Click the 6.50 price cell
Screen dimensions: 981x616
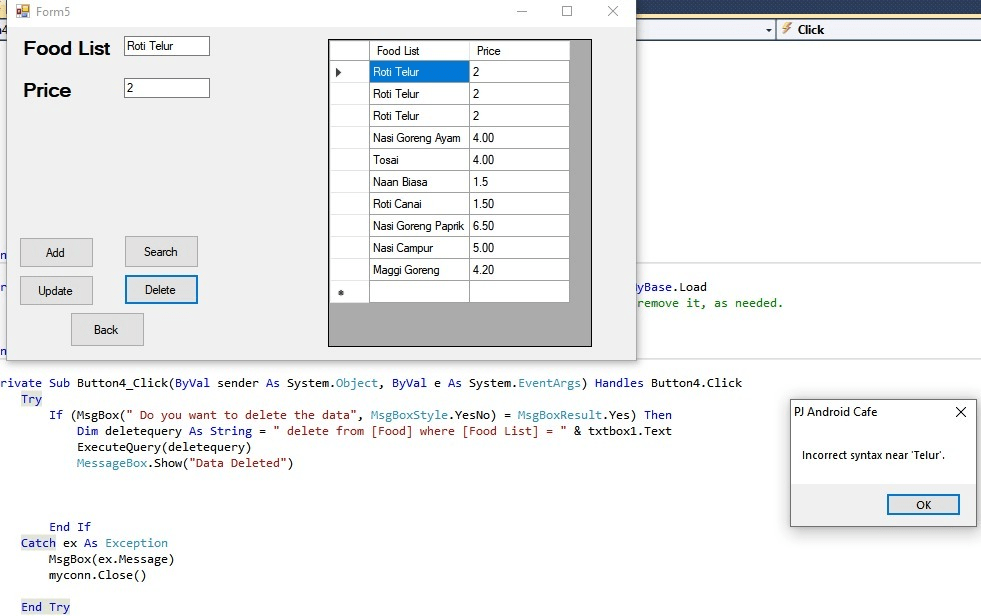pos(519,226)
